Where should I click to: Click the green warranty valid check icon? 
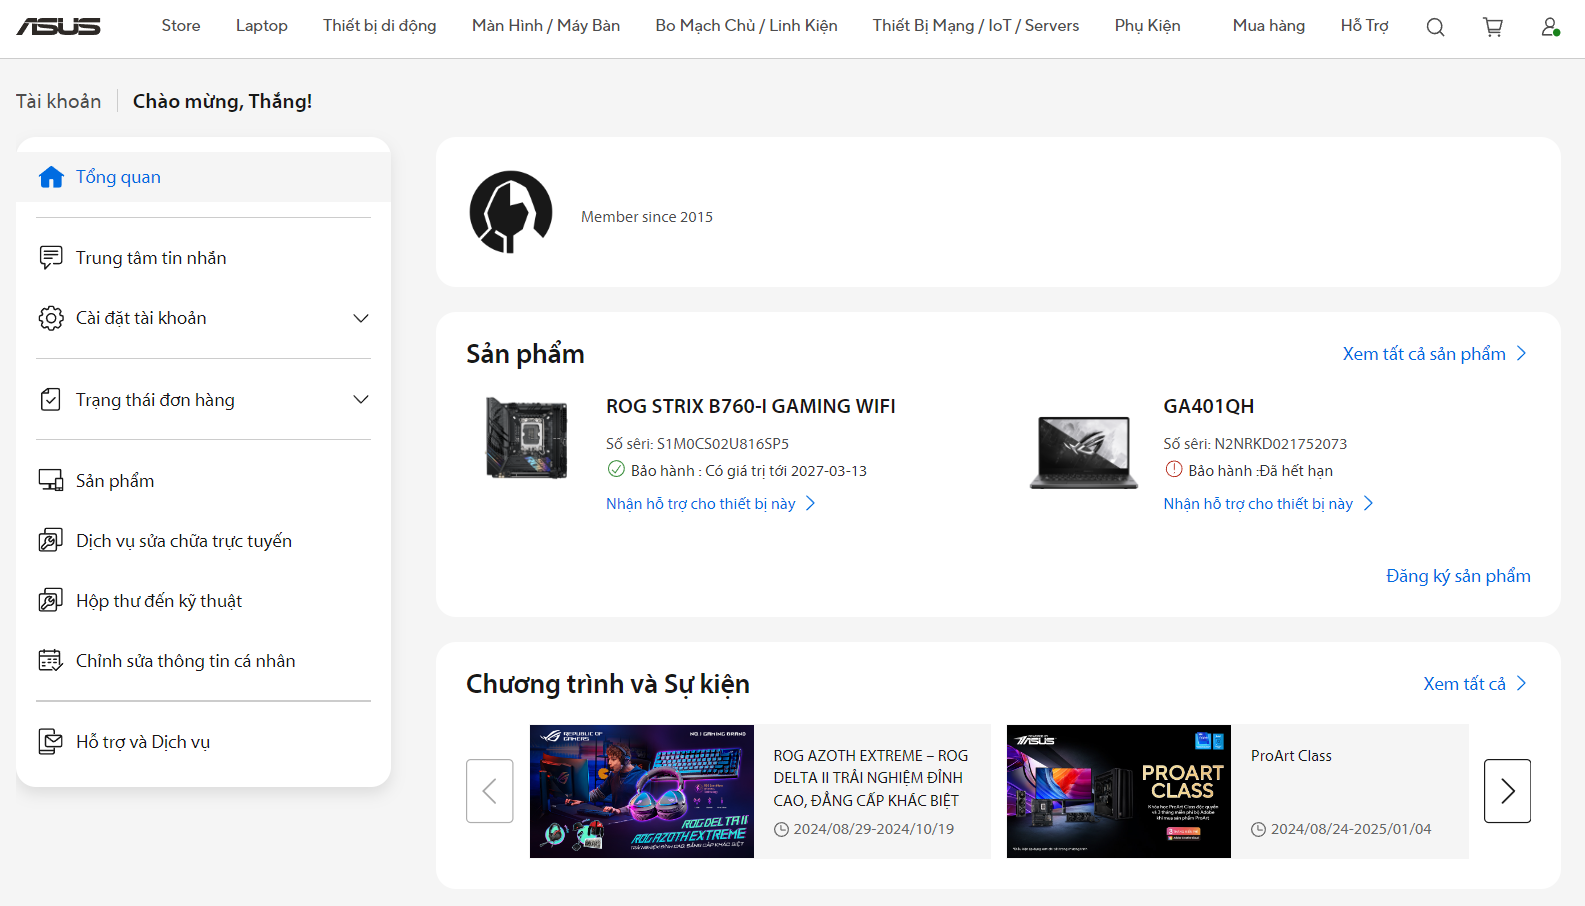pos(616,470)
